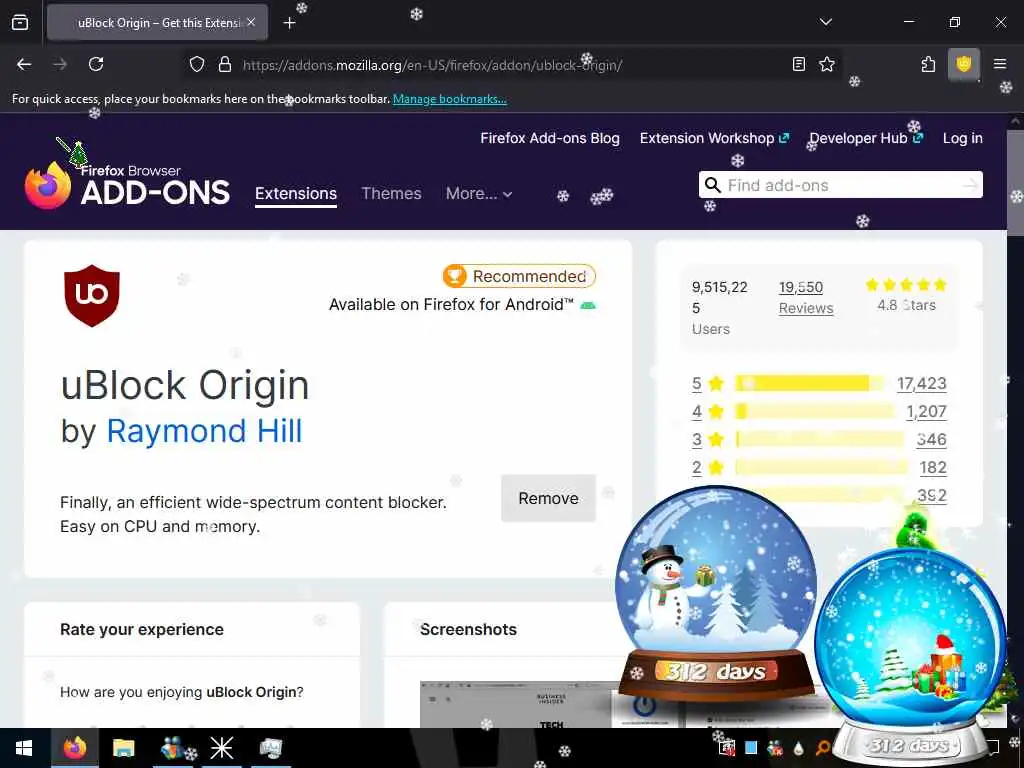Submit search arrow in Find add-ons
The height and width of the screenshot is (768, 1024).
pos(970,185)
